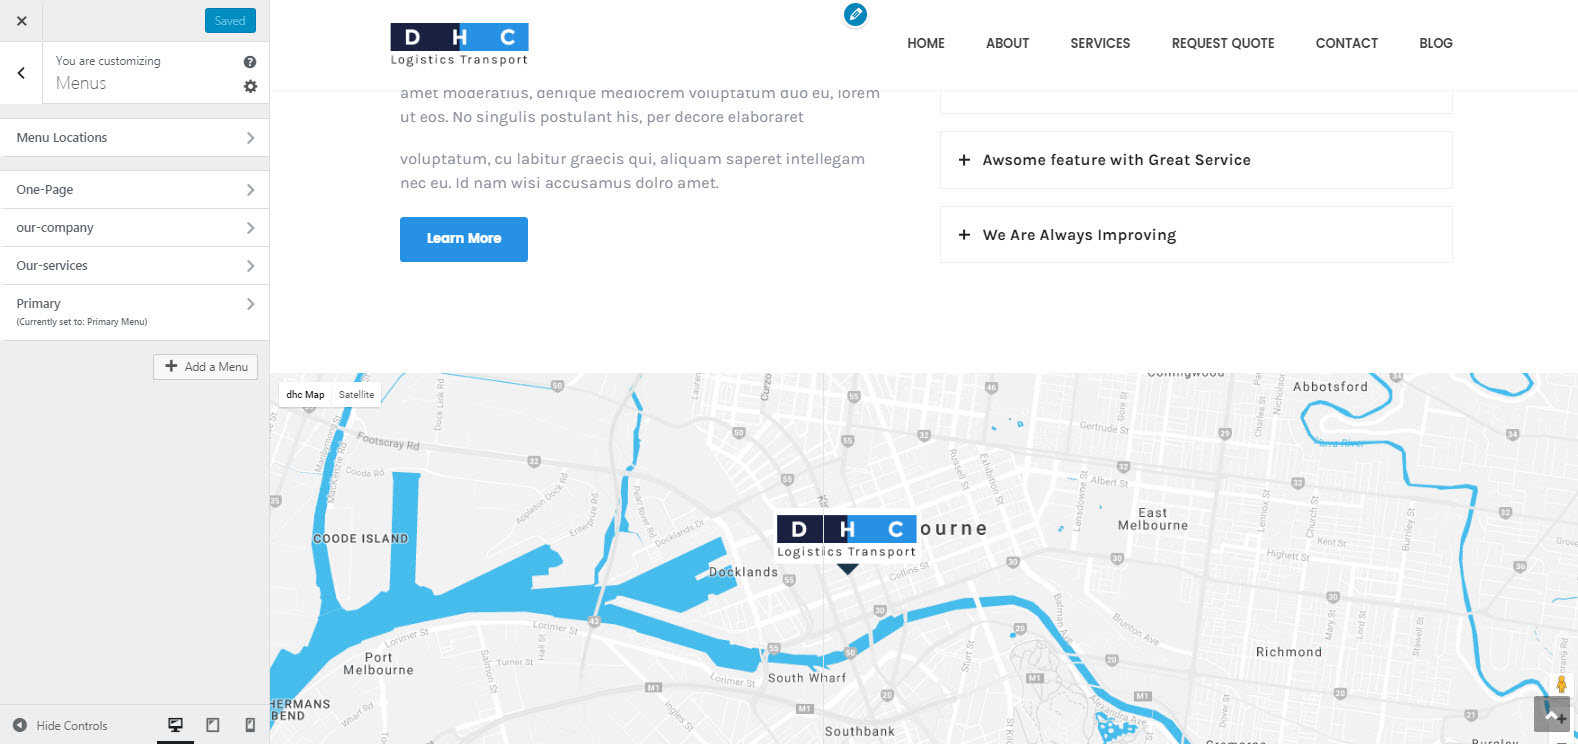
Task: Hide Controls to collapse the sidebar
Action: tap(60, 726)
